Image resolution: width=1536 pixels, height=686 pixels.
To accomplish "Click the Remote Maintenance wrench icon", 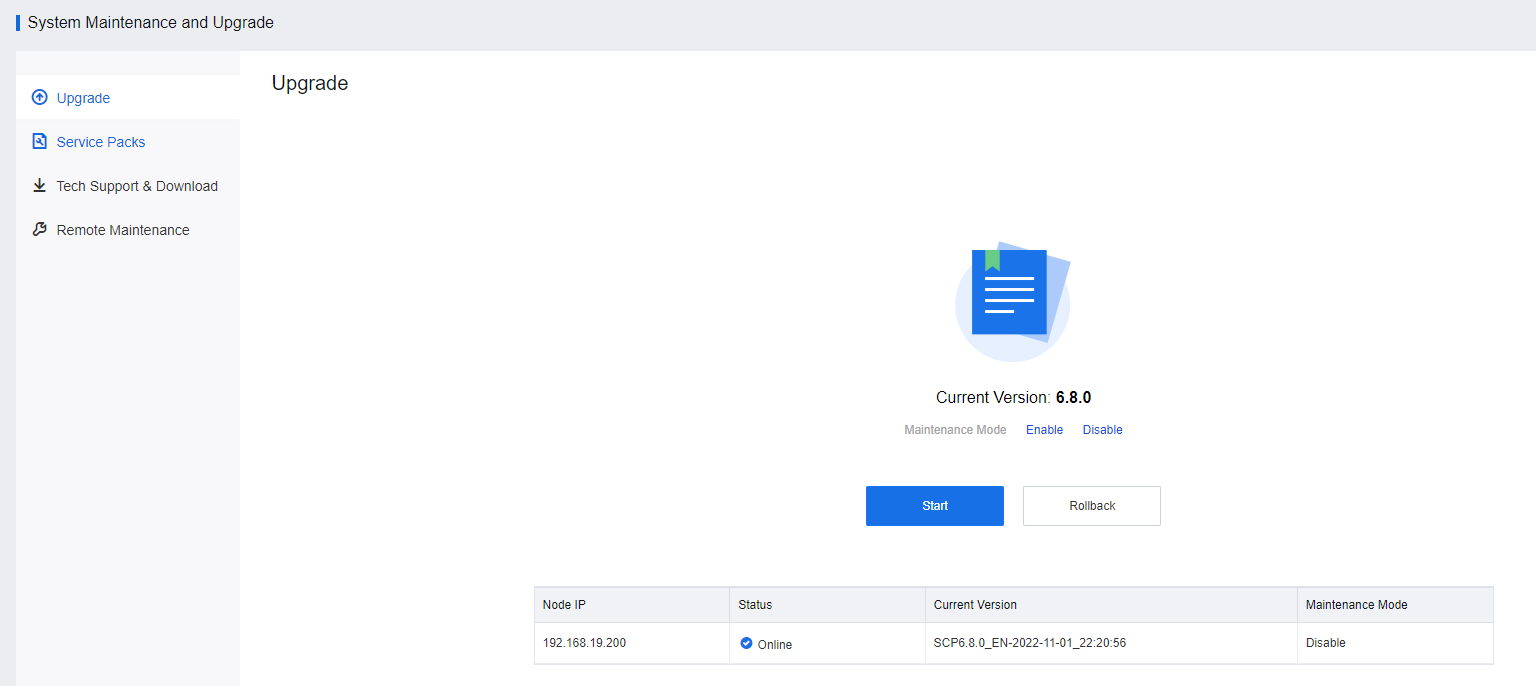I will [x=40, y=230].
